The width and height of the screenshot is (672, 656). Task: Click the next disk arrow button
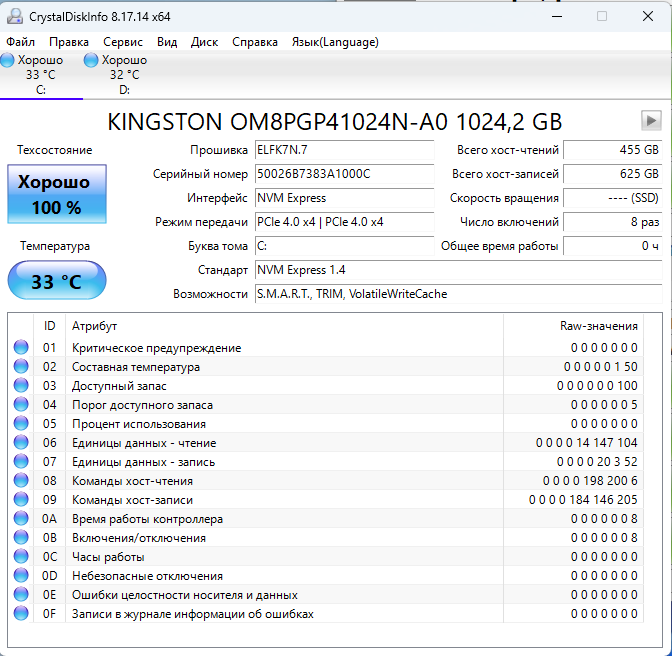tap(651, 121)
